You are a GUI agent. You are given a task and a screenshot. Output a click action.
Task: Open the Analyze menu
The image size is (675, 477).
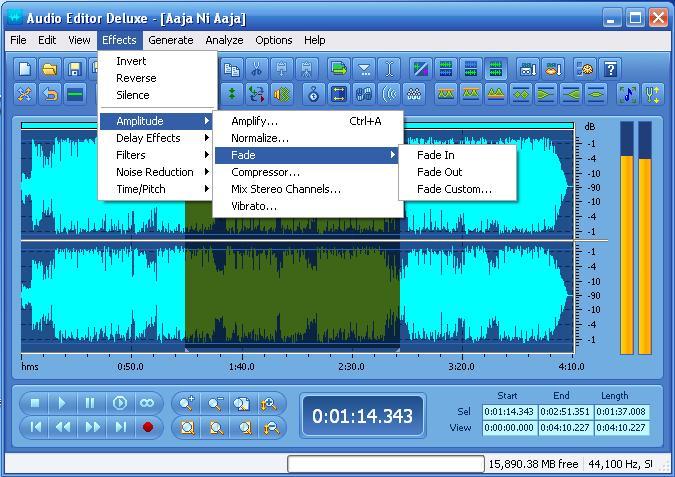[224, 40]
